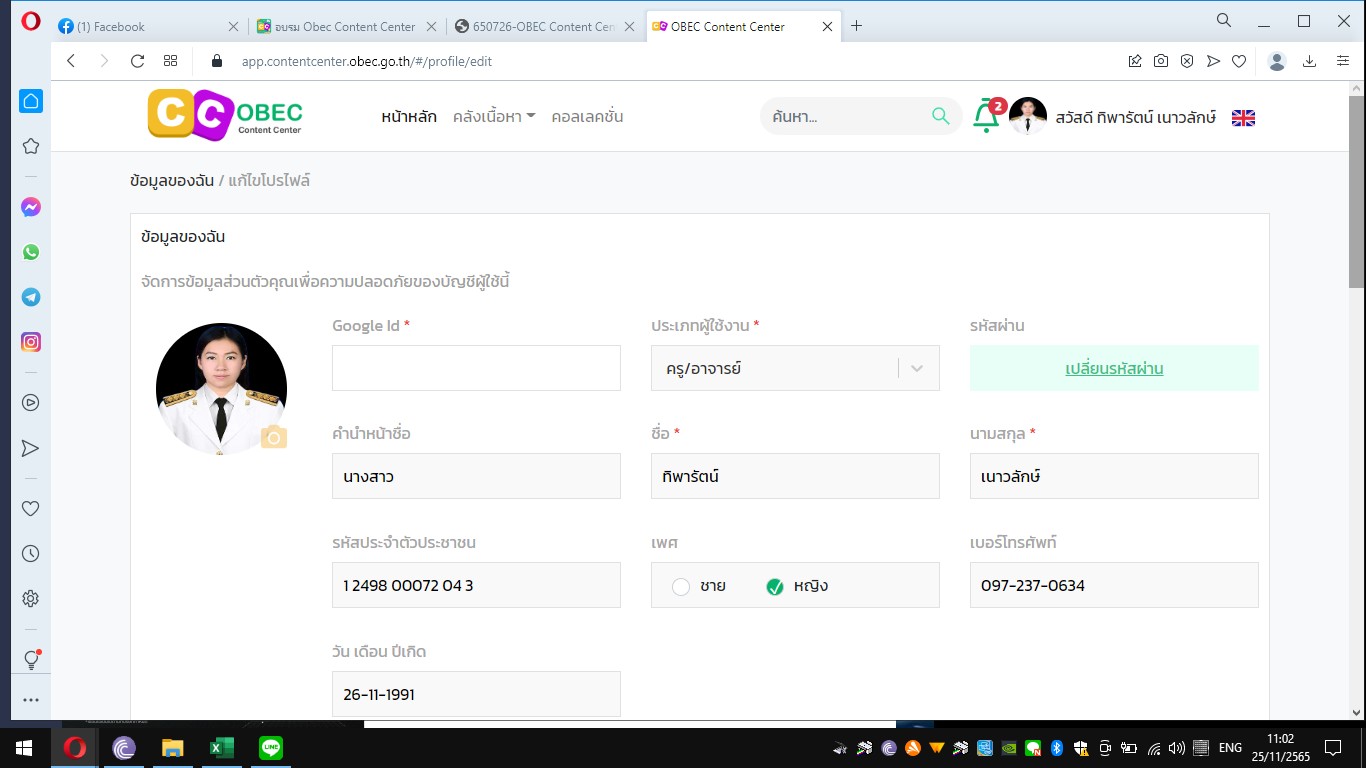The width and height of the screenshot is (1366, 768).
Task: Open Excel from the taskbar
Action: pyautogui.click(x=221, y=747)
